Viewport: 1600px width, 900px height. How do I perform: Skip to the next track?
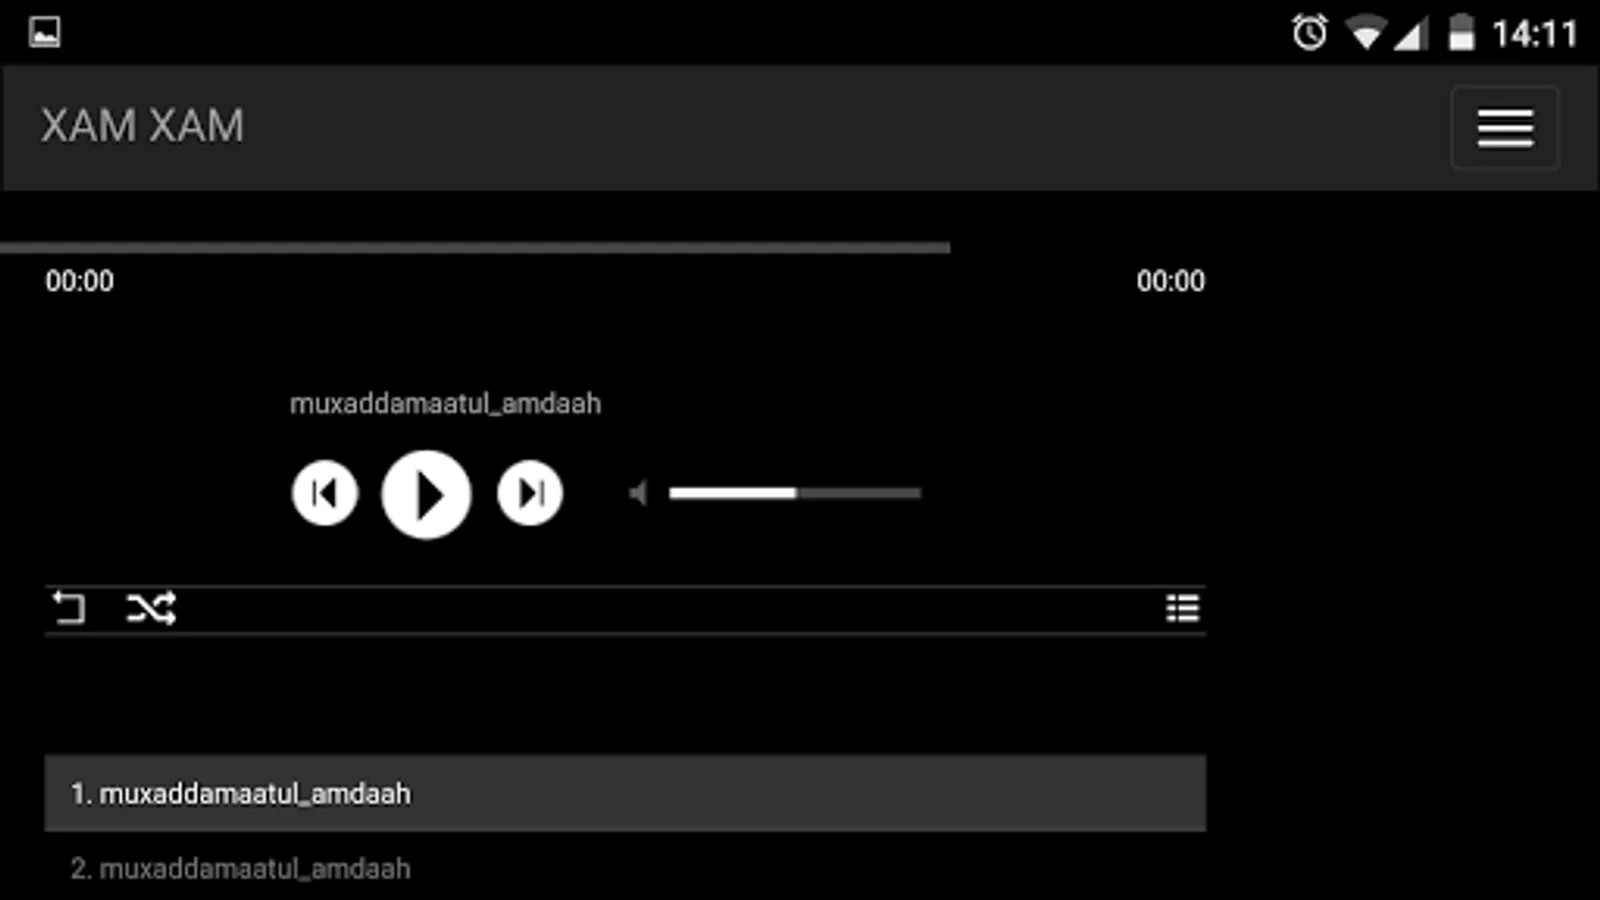click(x=530, y=493)
